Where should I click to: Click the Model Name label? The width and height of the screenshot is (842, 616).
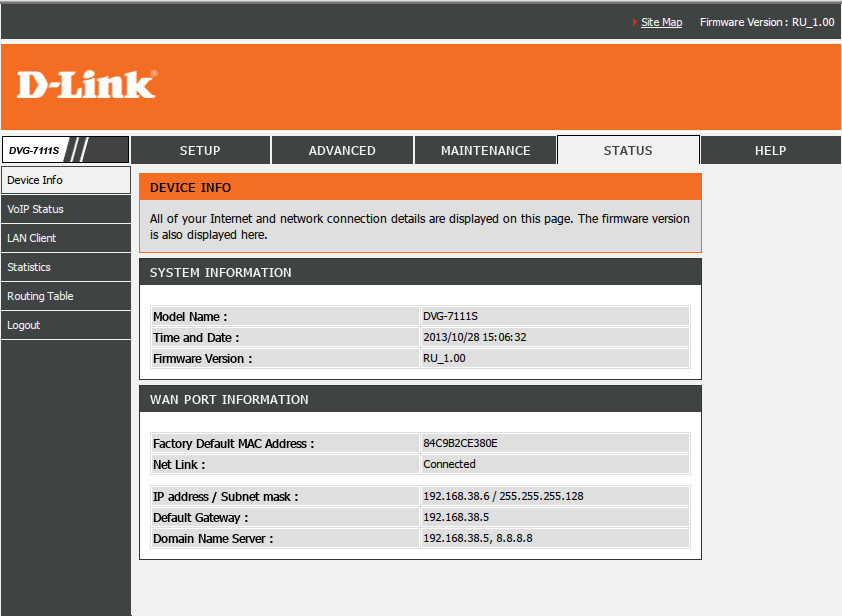[190, 317]
